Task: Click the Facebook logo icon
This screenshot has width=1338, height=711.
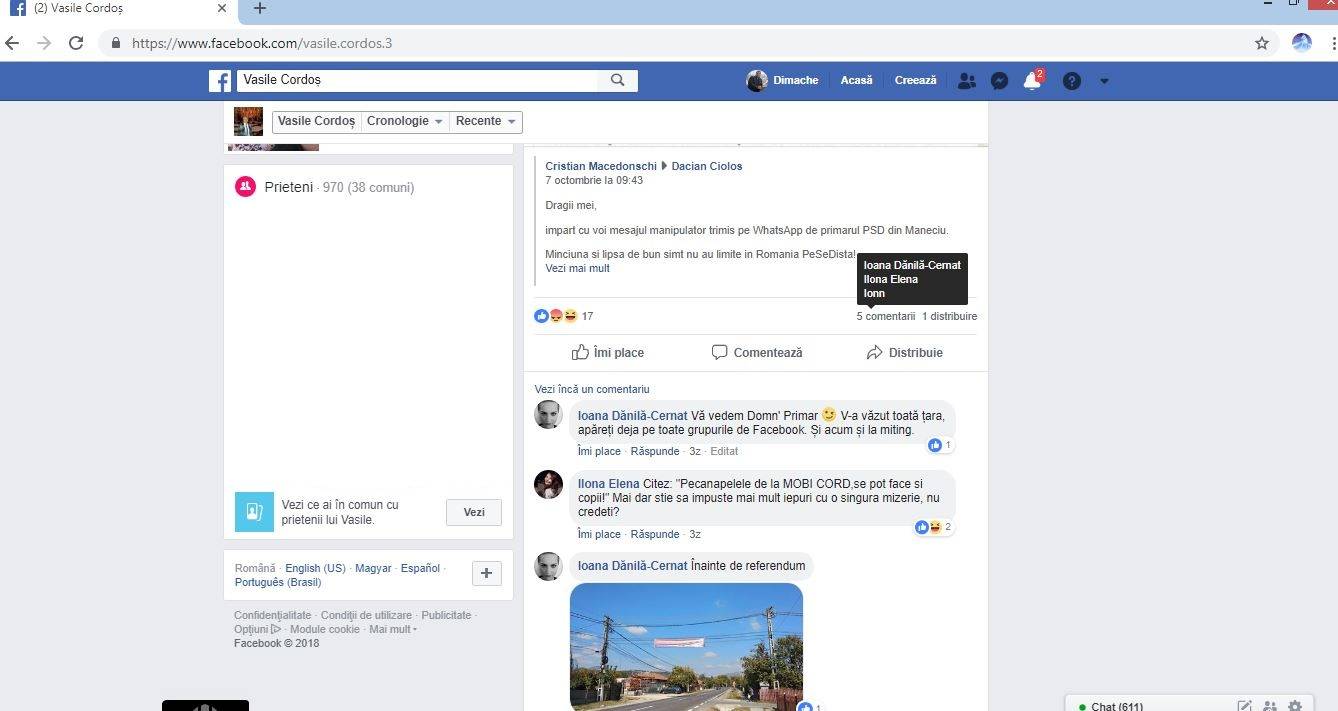Action: coord(220,81)
